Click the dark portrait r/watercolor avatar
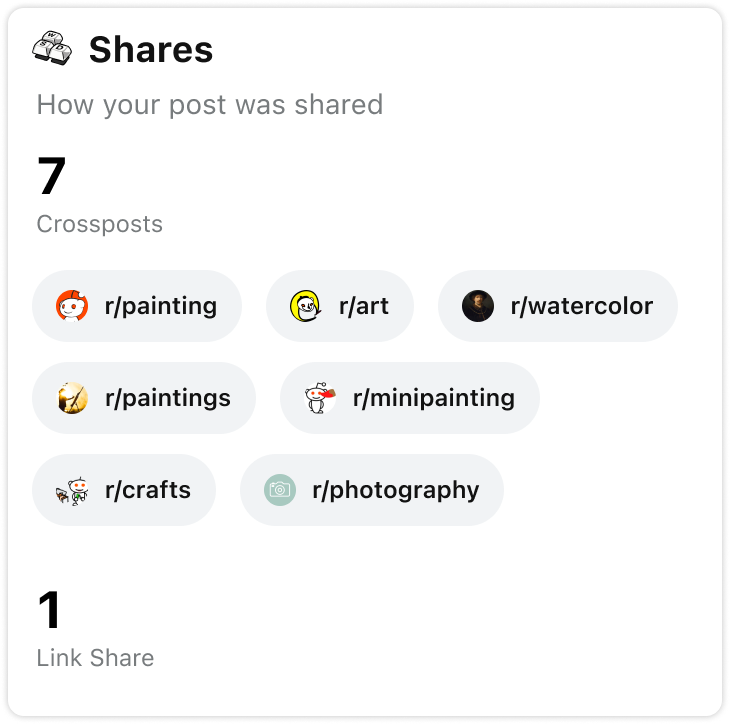This screenshot has height=724, width=730. 478,306
